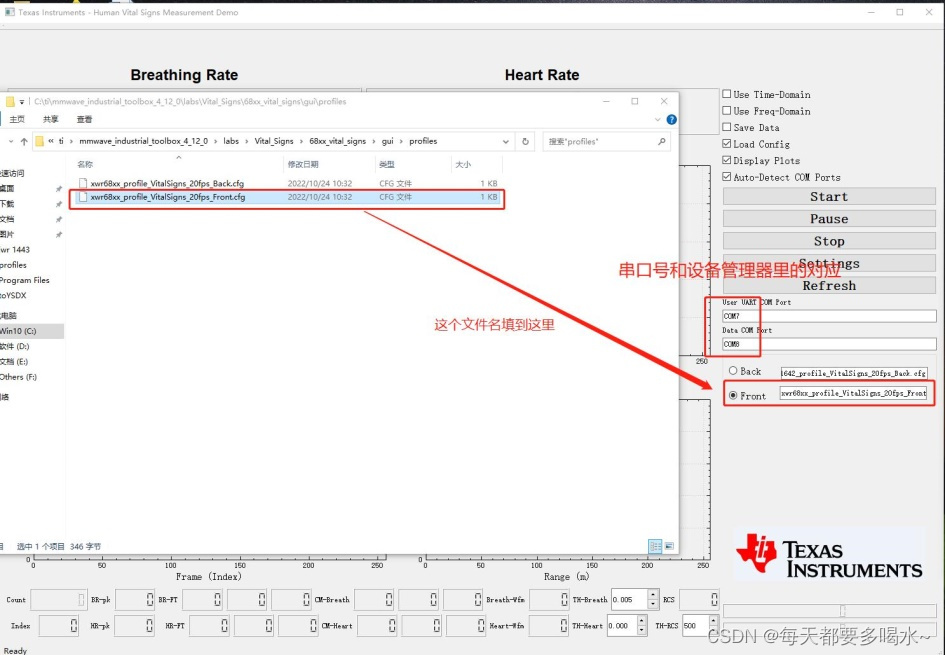Click the TH-Breath 0.005 value field
Viewport: 945px width, 655px height.
(x=630, y=600)
